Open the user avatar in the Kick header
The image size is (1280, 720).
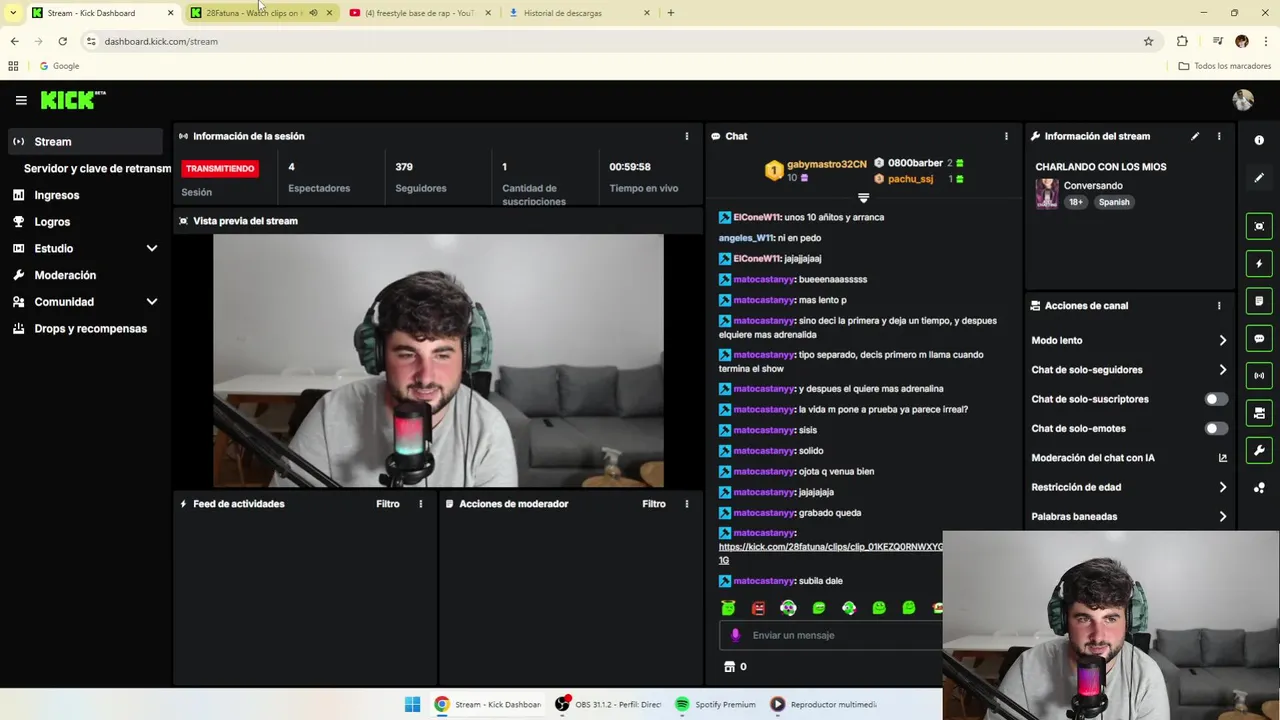pyautogui.click(x=1243, y=100)
